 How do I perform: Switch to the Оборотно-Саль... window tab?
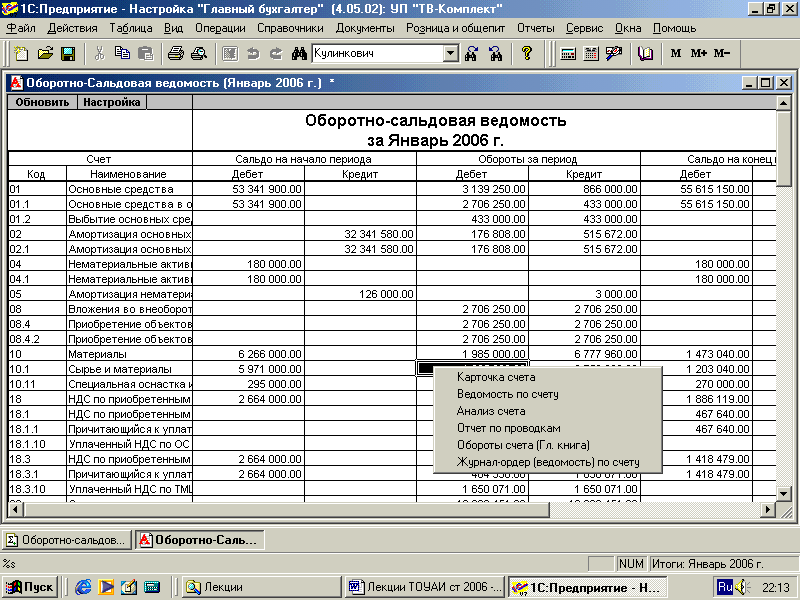[200, 540]
